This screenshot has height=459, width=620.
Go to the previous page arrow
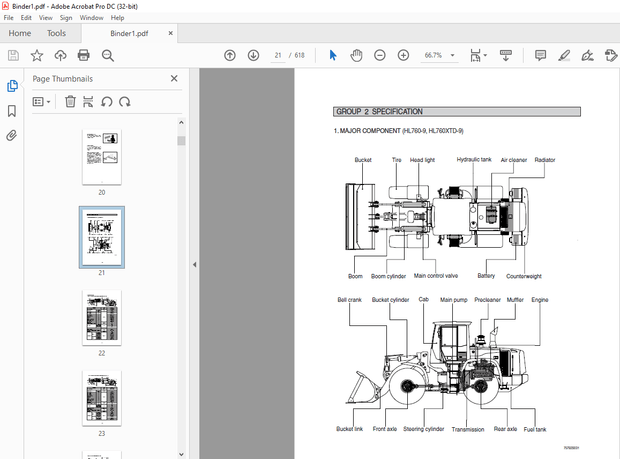(230, 55)
